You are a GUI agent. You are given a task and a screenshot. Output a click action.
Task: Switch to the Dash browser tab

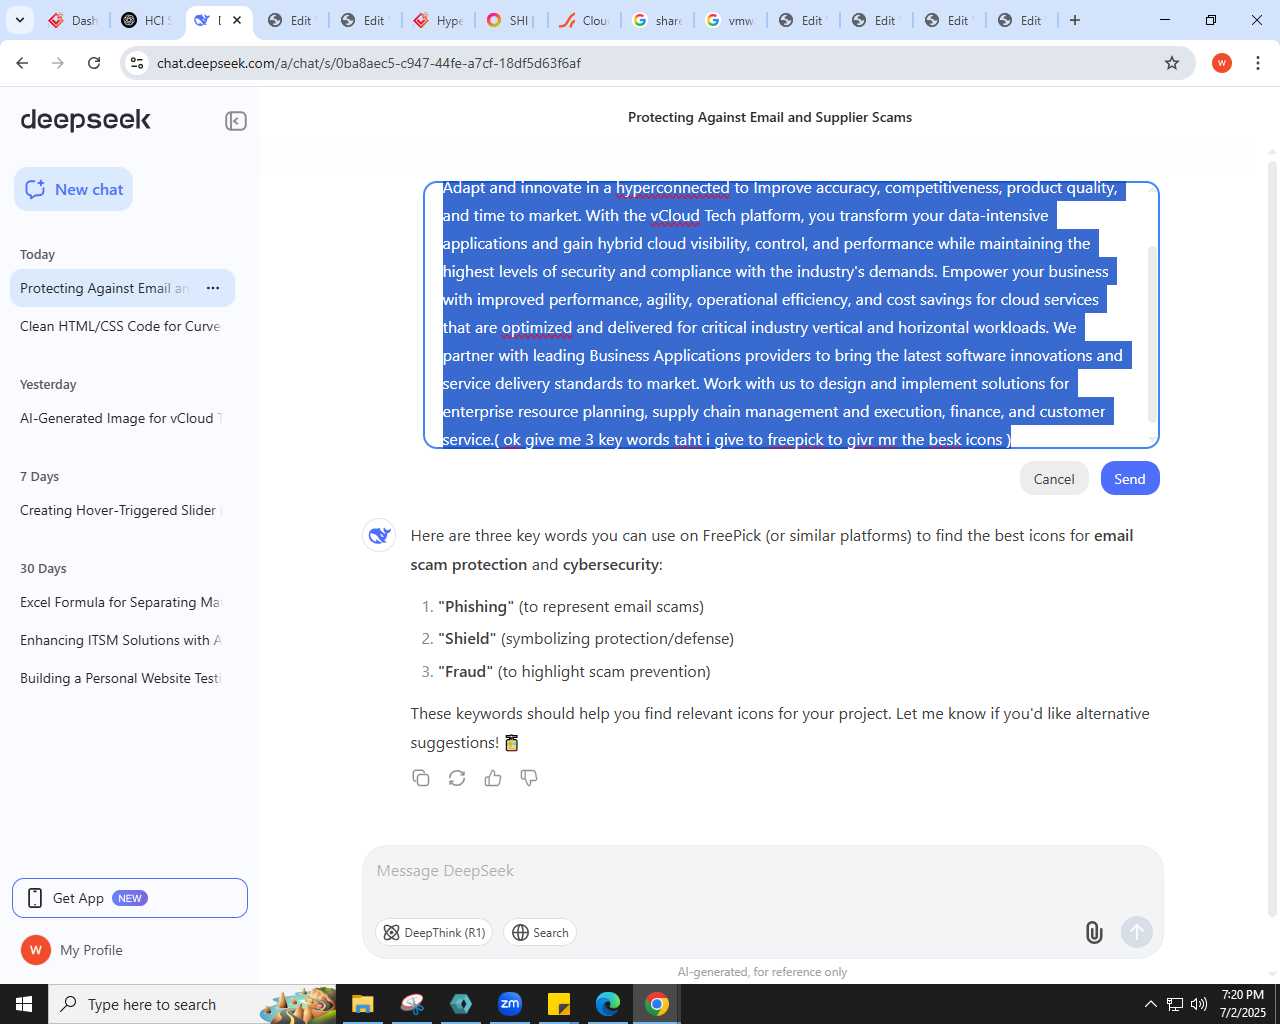click(x=73, y=20)
